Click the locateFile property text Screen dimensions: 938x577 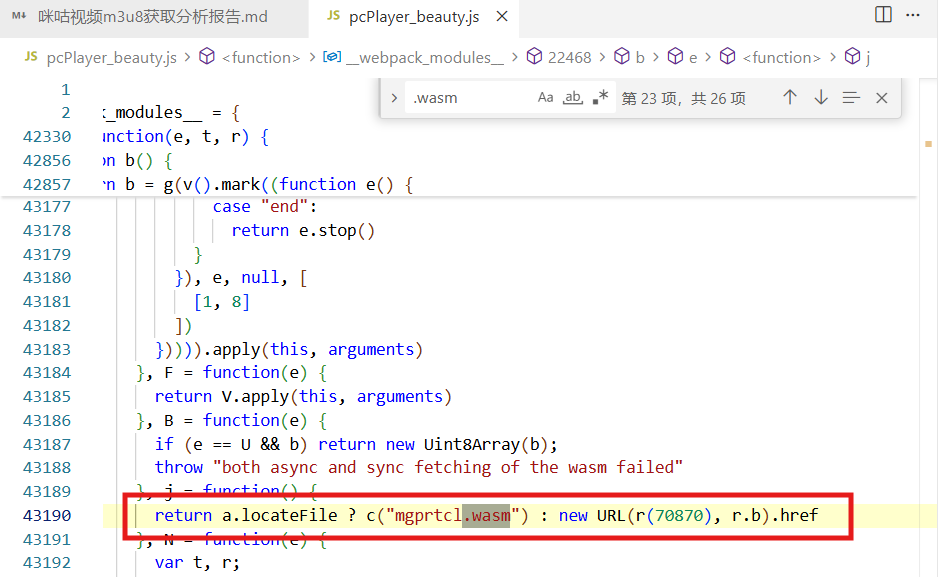pyautogui.click(x=290, y=515)
